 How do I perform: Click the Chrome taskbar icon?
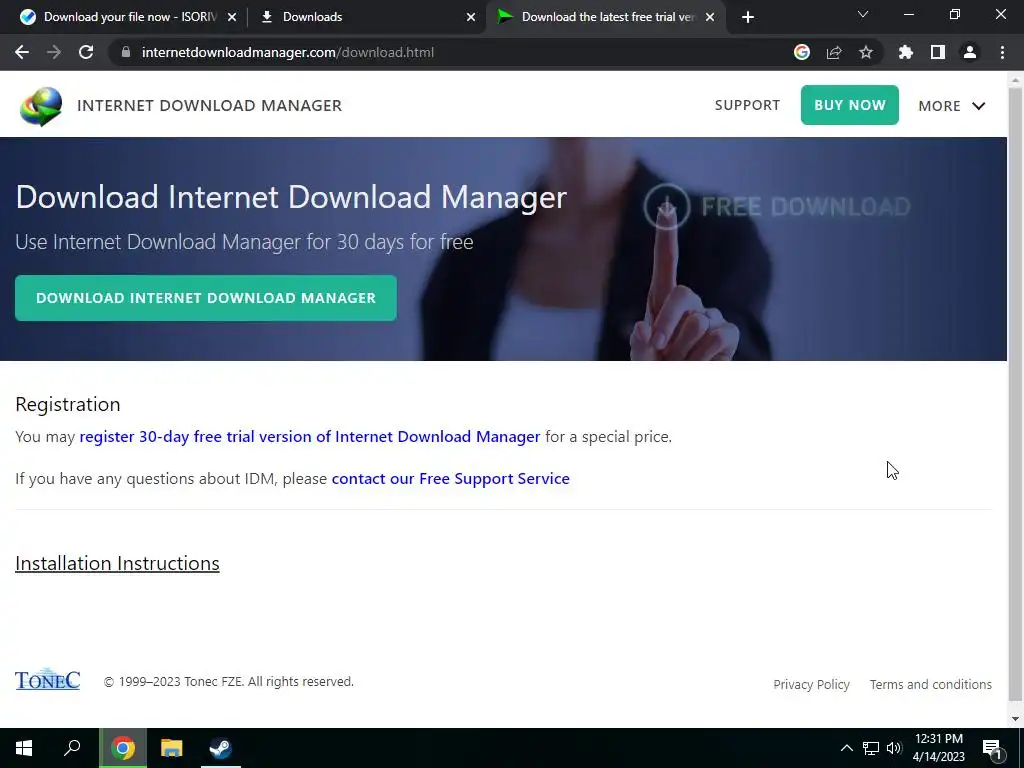point(123,748)
